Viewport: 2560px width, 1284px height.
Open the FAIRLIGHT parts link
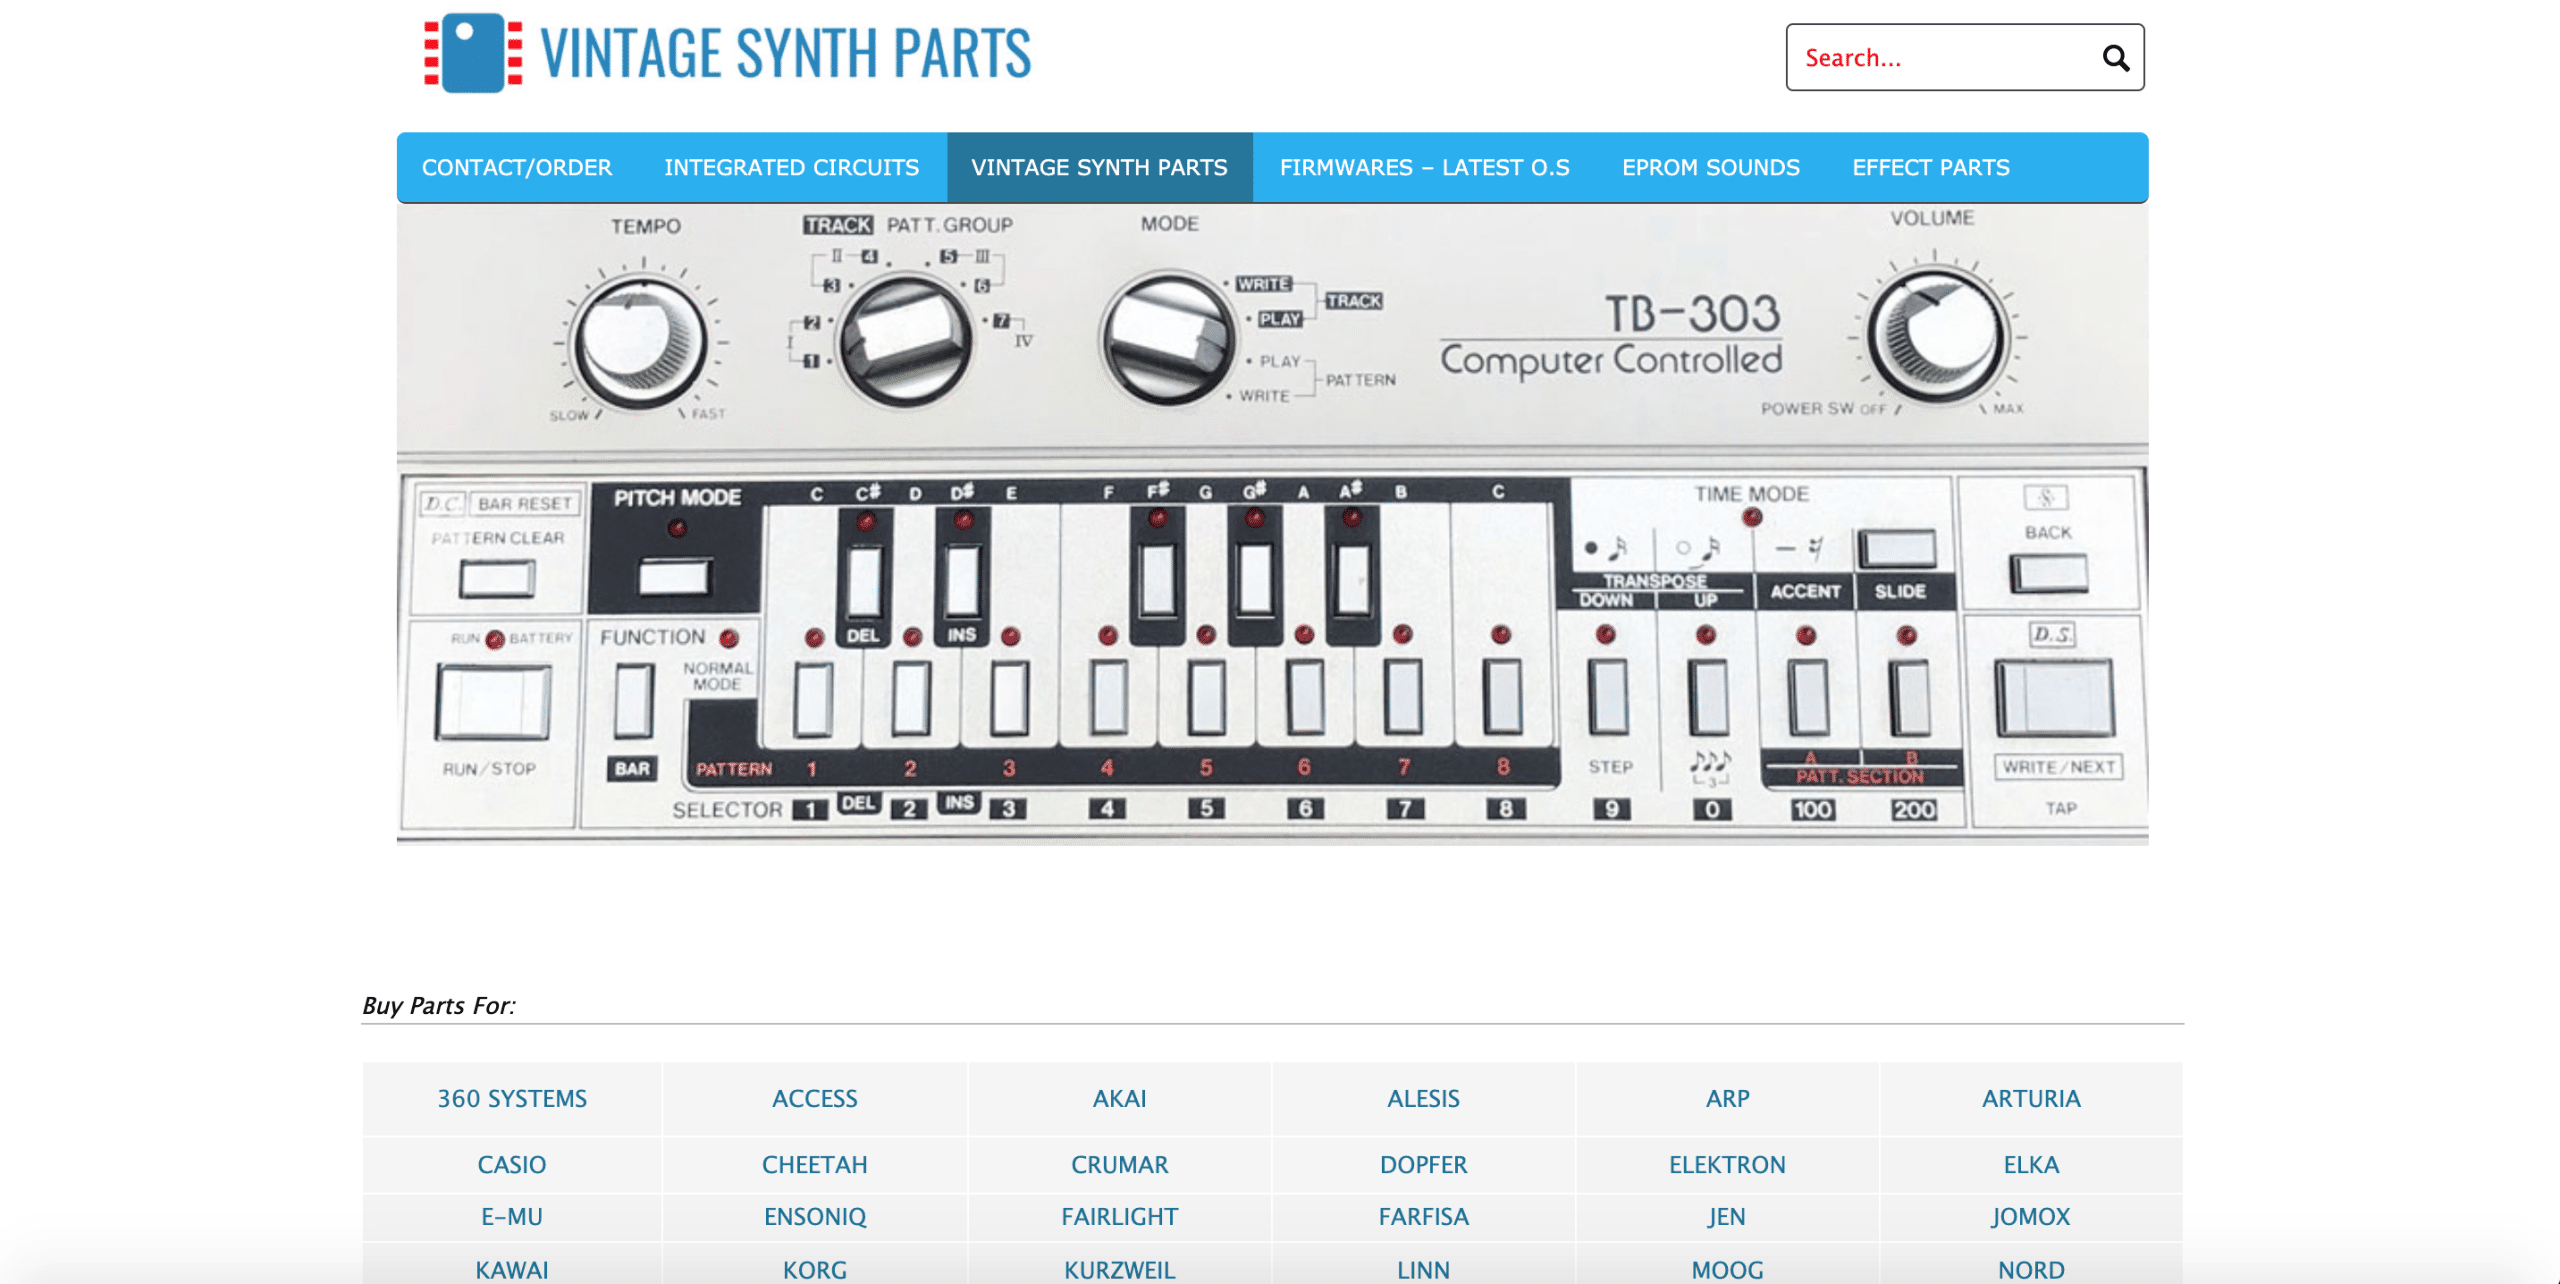click(1119, 1216)
